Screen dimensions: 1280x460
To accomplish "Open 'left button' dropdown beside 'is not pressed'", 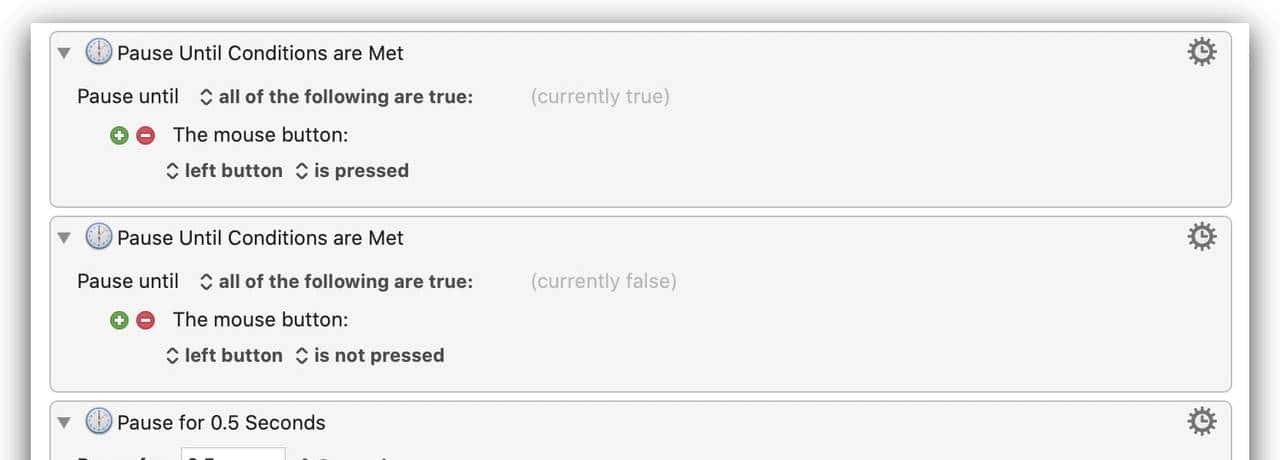I will point(224,356).
